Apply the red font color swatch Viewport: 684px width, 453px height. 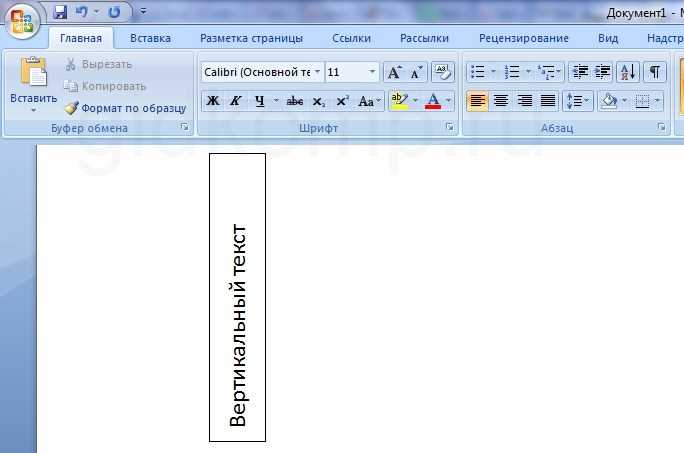(x=433, y=101)
